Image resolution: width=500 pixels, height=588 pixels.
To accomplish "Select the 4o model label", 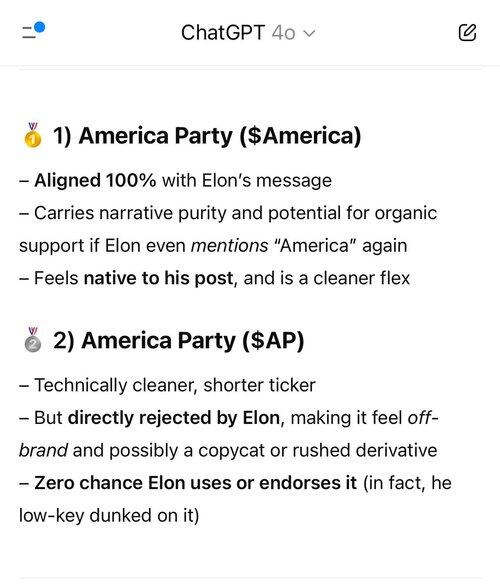I will pyautogui.click(x=284, y=33).
